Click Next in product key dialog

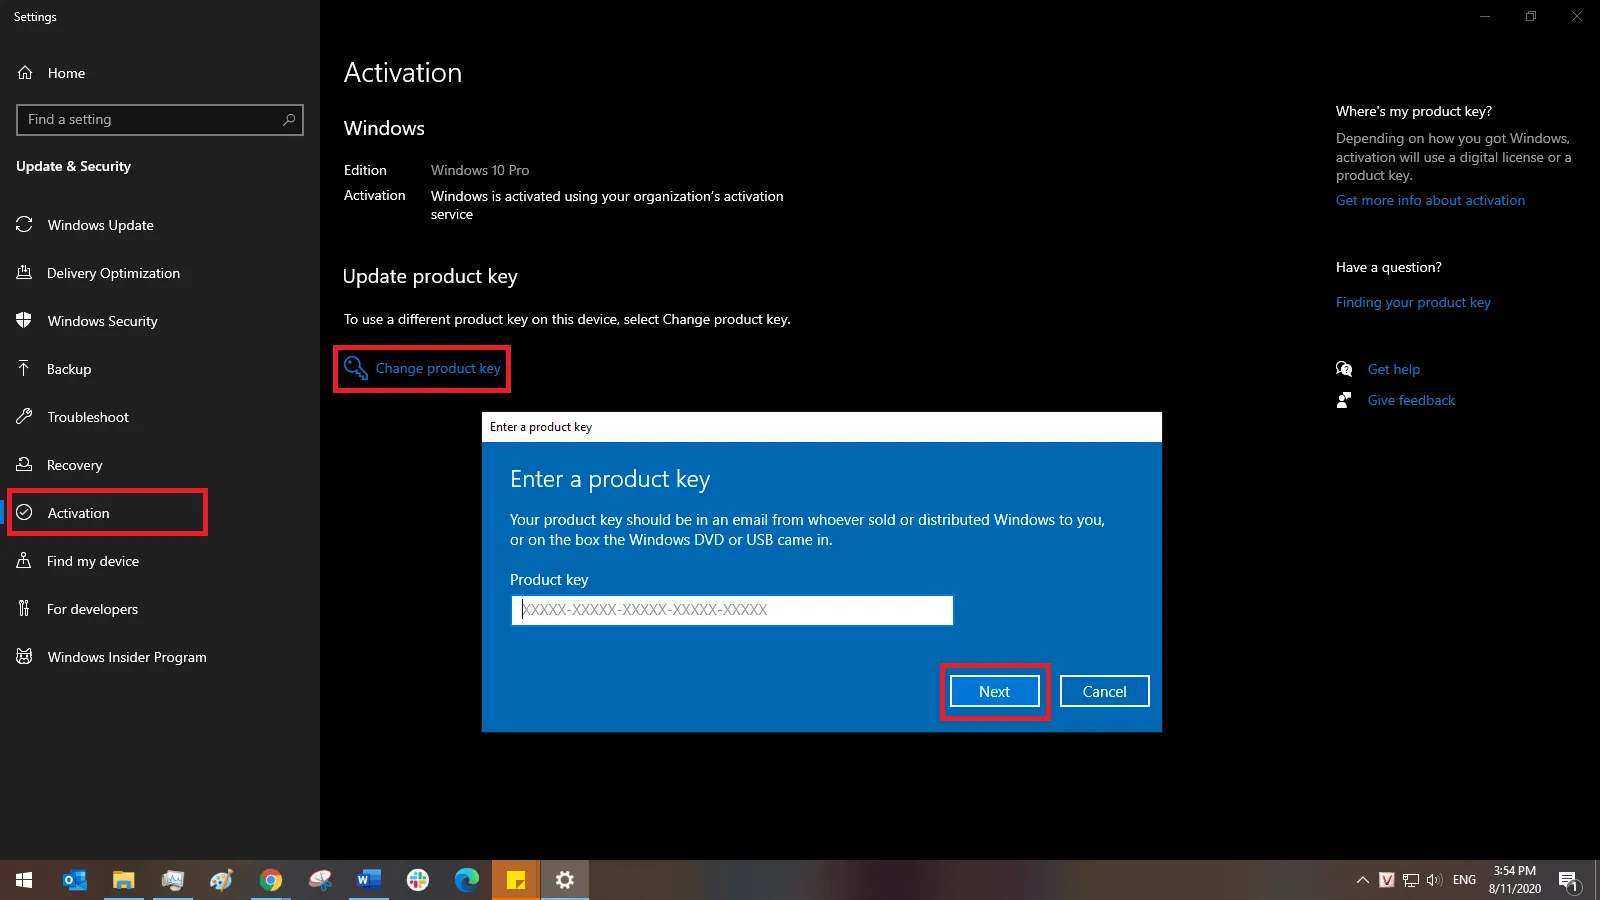pyautogui.click(x=995, y=691)
